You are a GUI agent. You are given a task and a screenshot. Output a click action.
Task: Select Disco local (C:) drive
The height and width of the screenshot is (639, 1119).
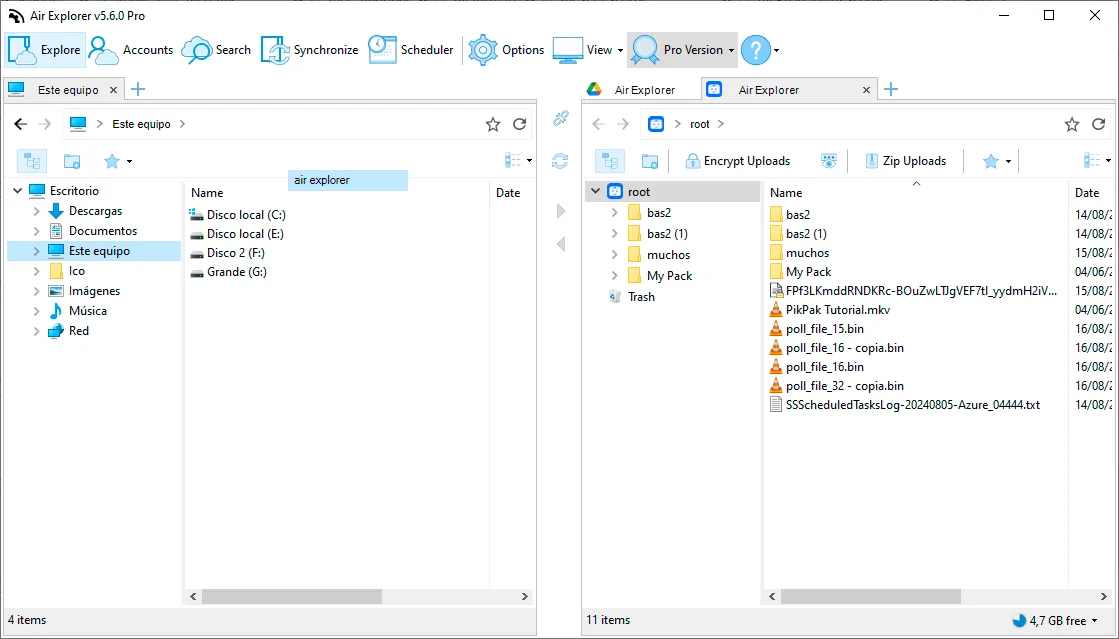pos(246,214)
